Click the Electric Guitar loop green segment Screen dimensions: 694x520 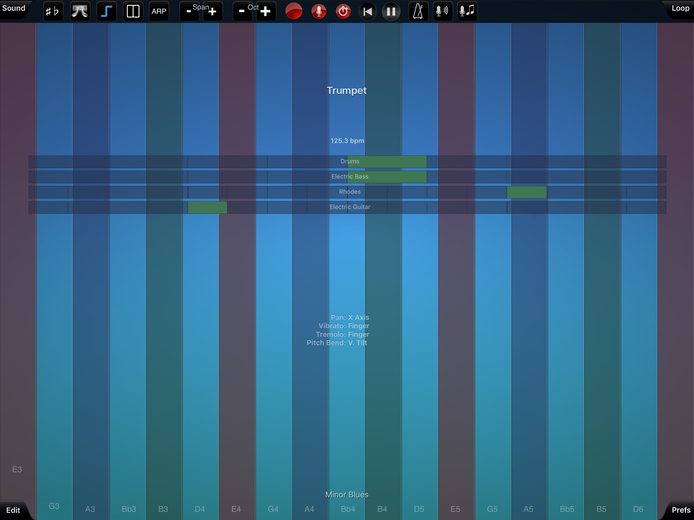click(207, 207)
